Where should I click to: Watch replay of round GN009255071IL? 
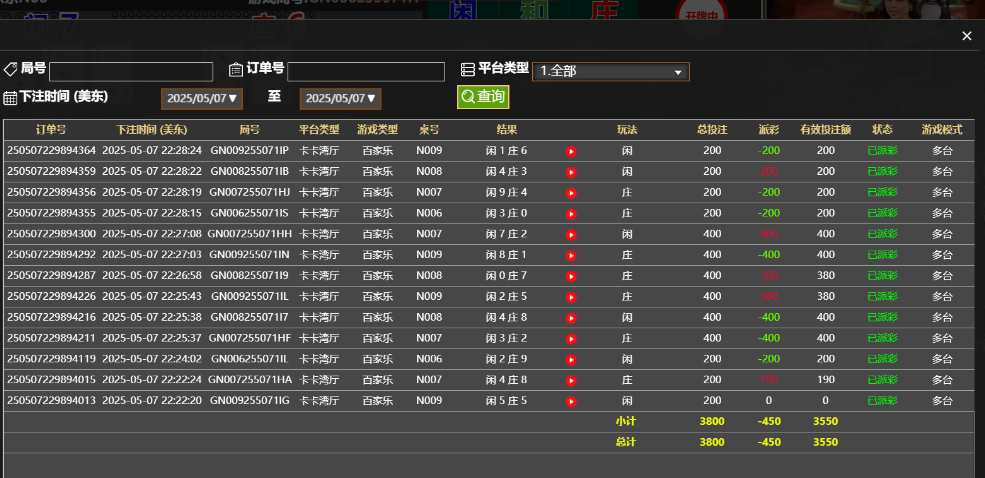click(571, 297)
